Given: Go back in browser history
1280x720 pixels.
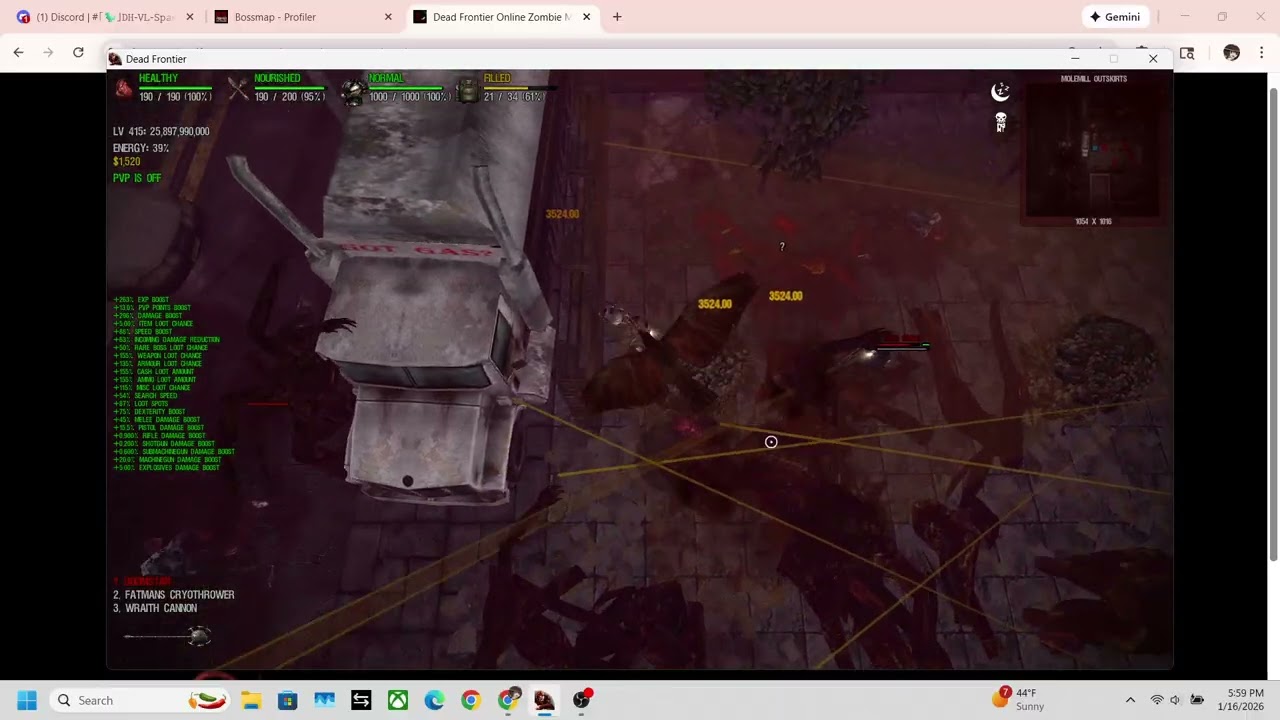Looking at the screenshot, I should (18, 53).
